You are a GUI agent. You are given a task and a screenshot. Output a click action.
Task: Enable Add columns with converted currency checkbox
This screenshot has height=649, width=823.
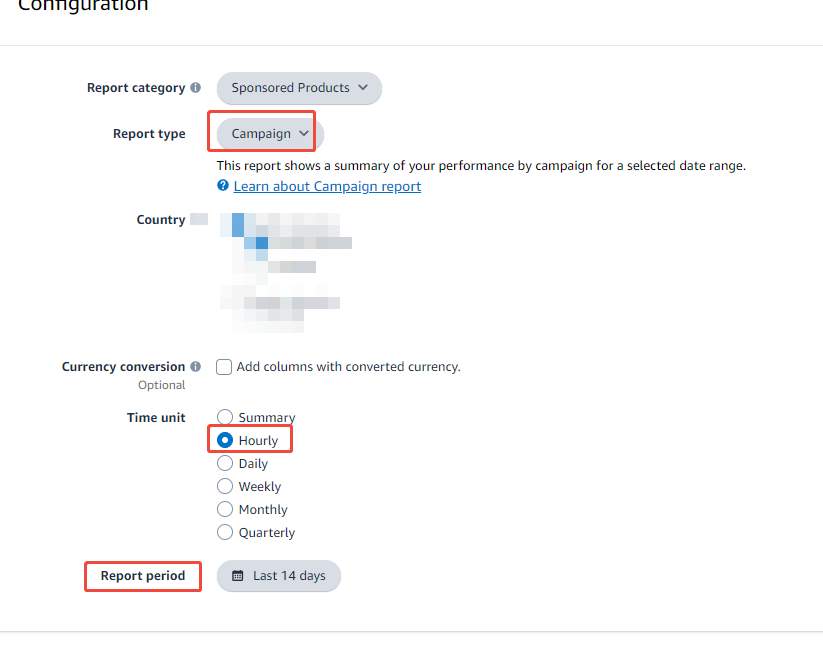(225, 367)
